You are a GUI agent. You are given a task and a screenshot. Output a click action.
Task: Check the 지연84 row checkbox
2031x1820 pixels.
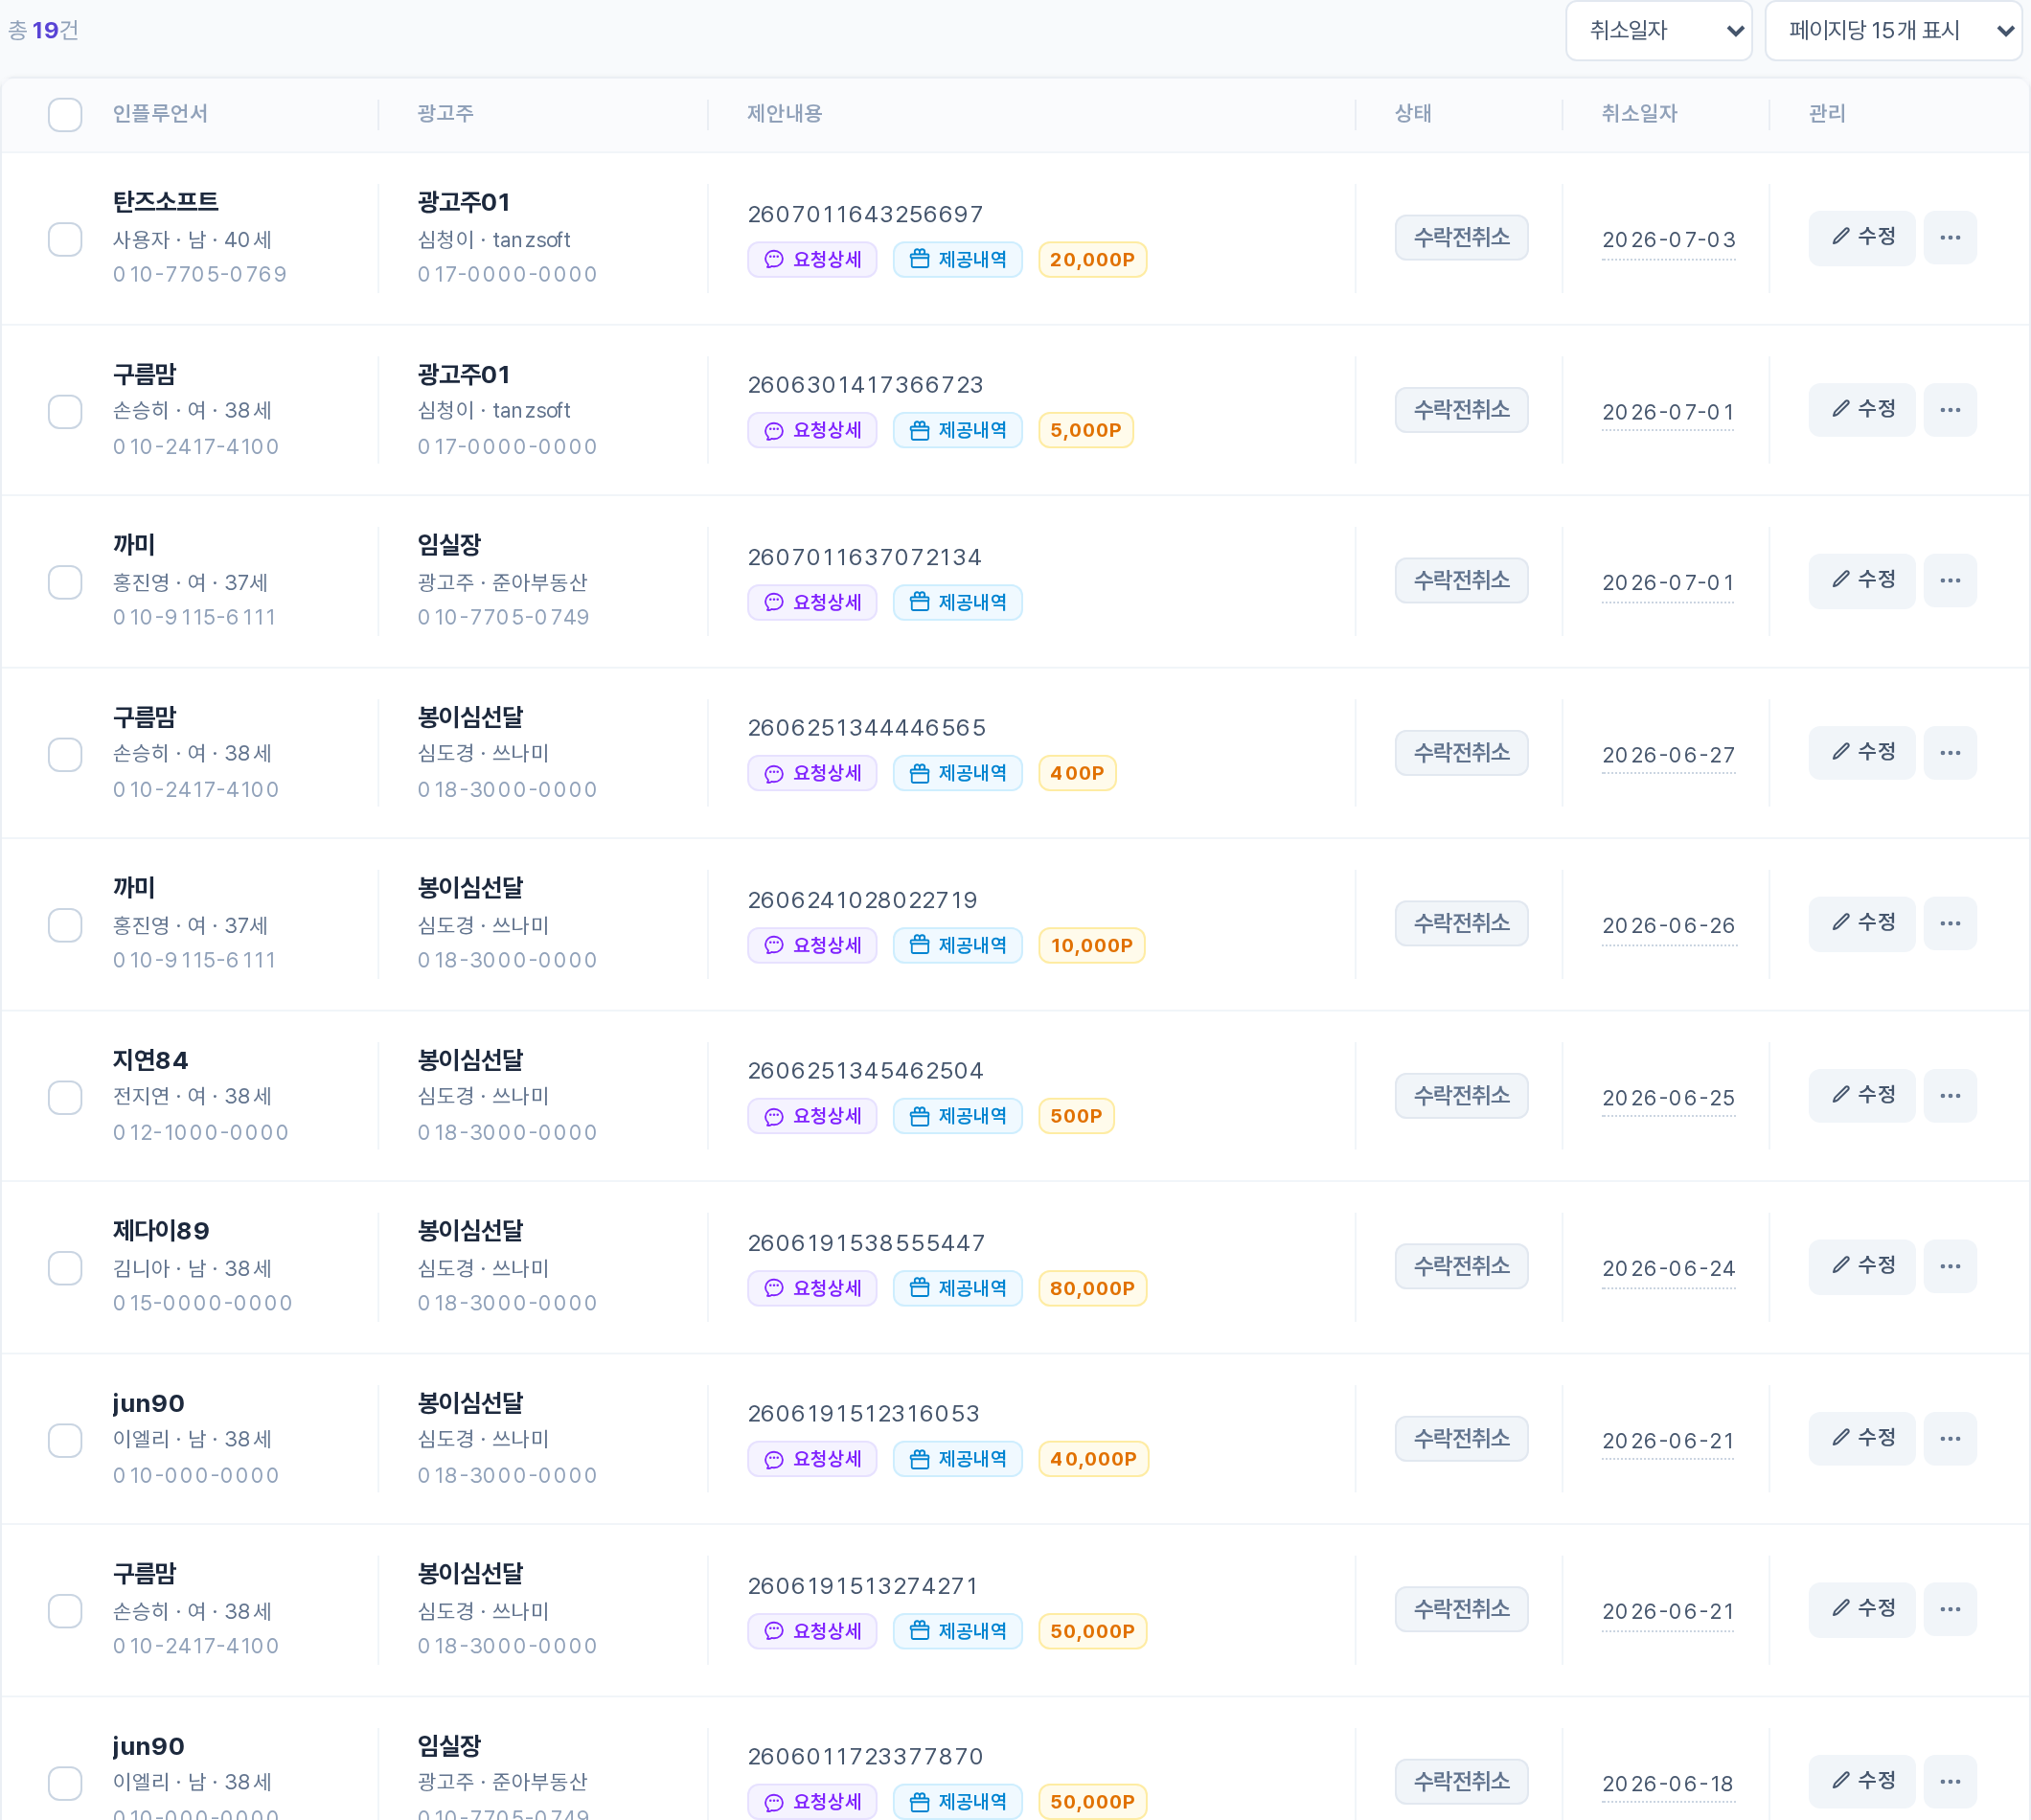(x=65, y=1098)
